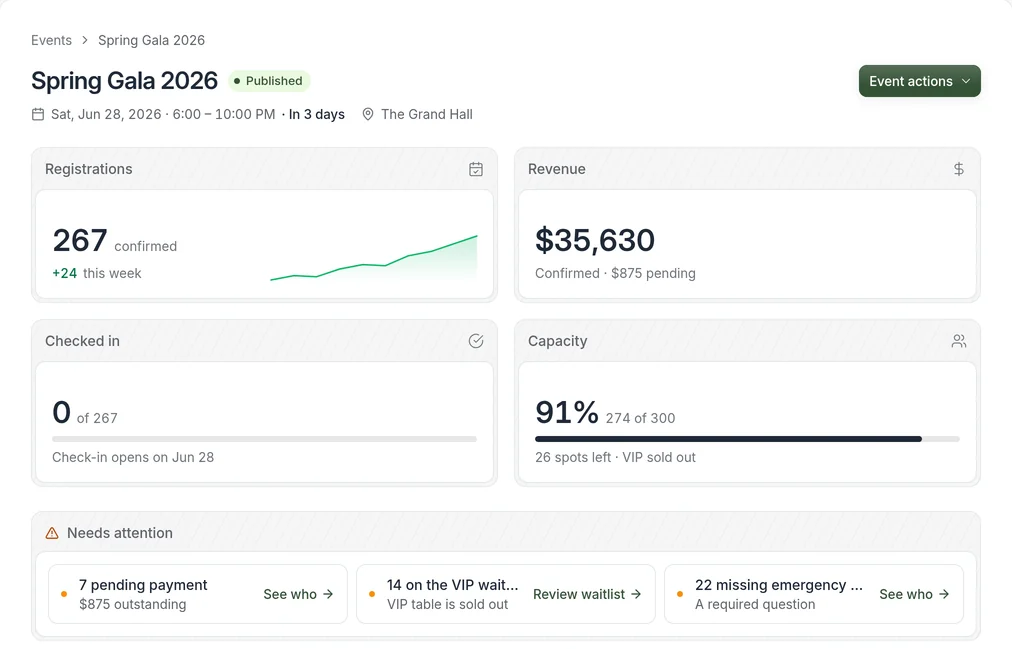Click the breadcrumb chevron separator

(x=85, y=40)
